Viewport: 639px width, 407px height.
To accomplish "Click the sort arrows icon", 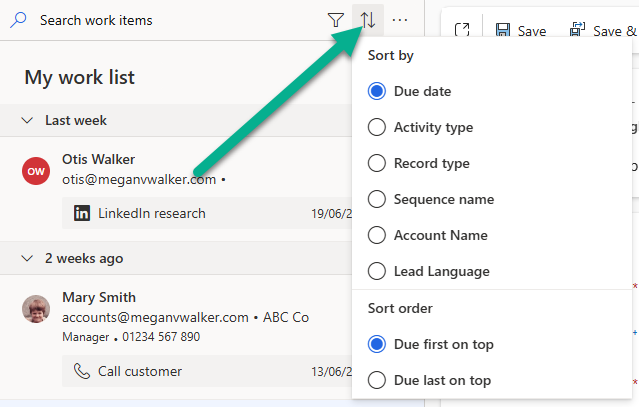I will coord(368,20).
